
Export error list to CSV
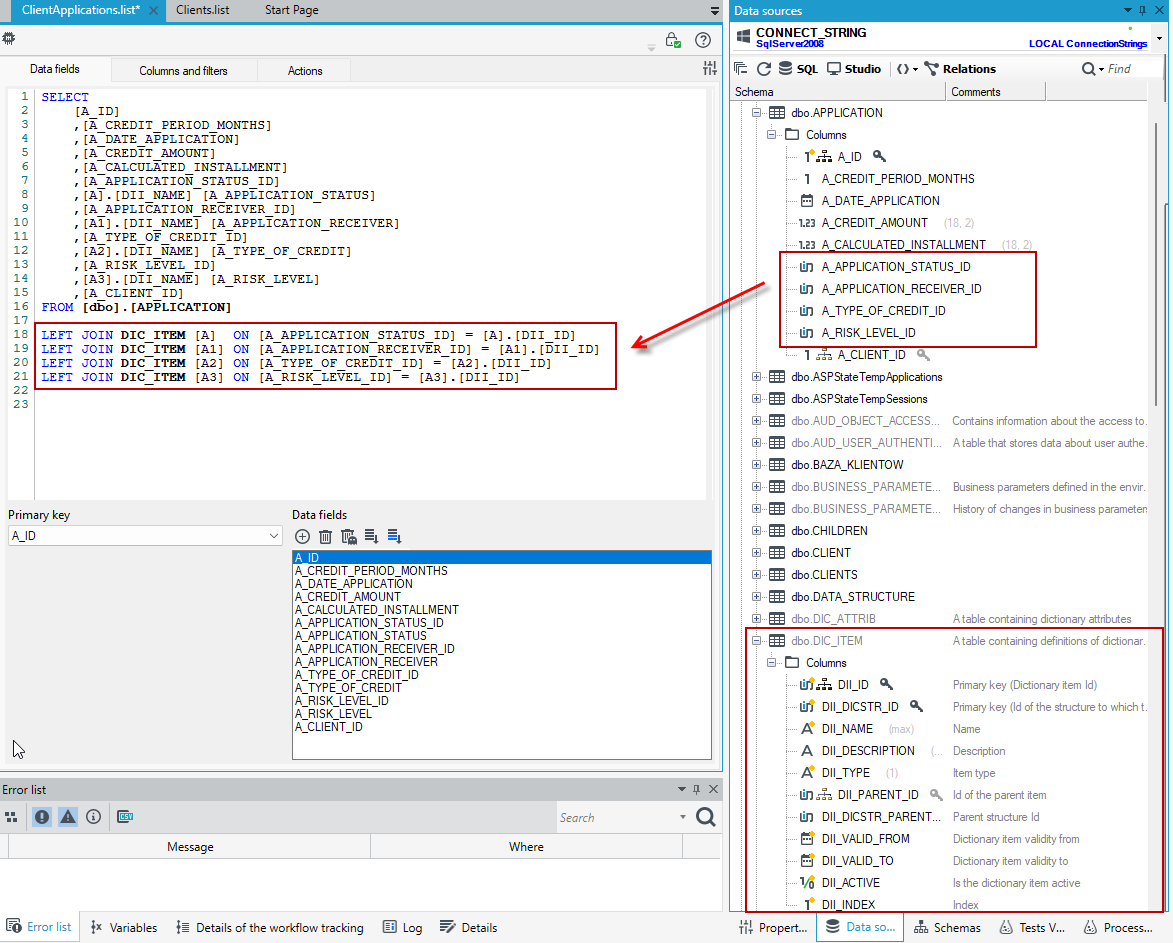pos(125,817)
